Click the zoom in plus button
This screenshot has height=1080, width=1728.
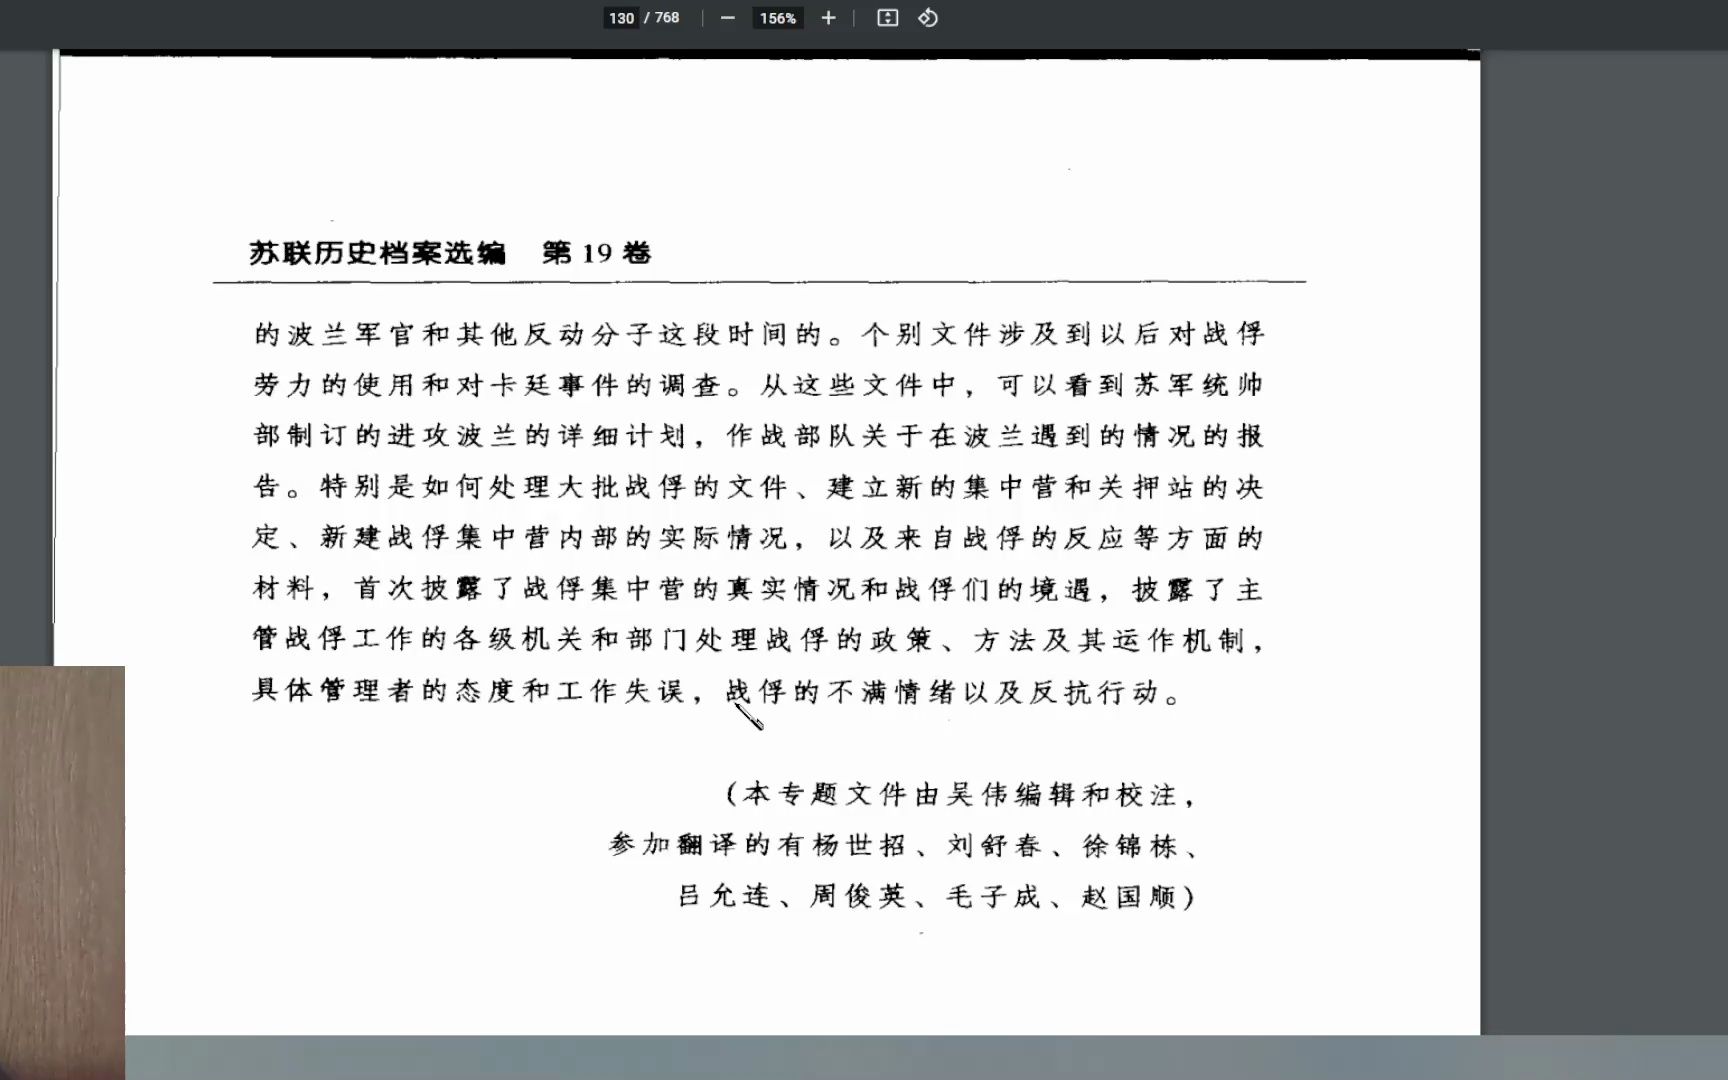click(x=828, y=18)
